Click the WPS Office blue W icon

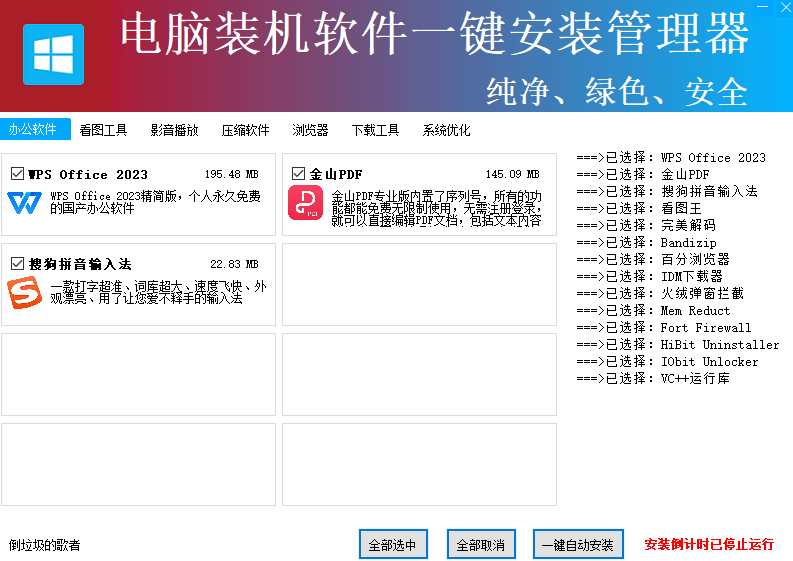(x=24, y=203)
